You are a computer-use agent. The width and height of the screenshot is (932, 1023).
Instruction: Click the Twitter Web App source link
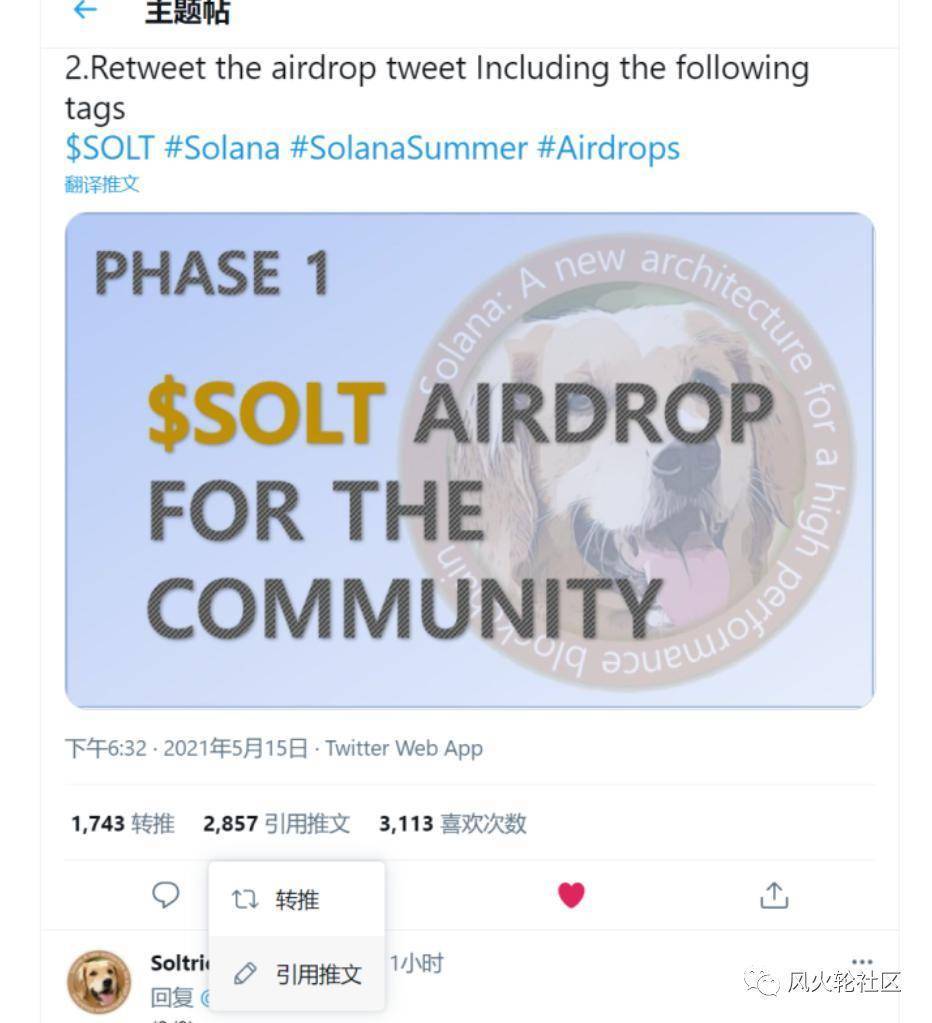pyautogui.click(x=404, y=748)
